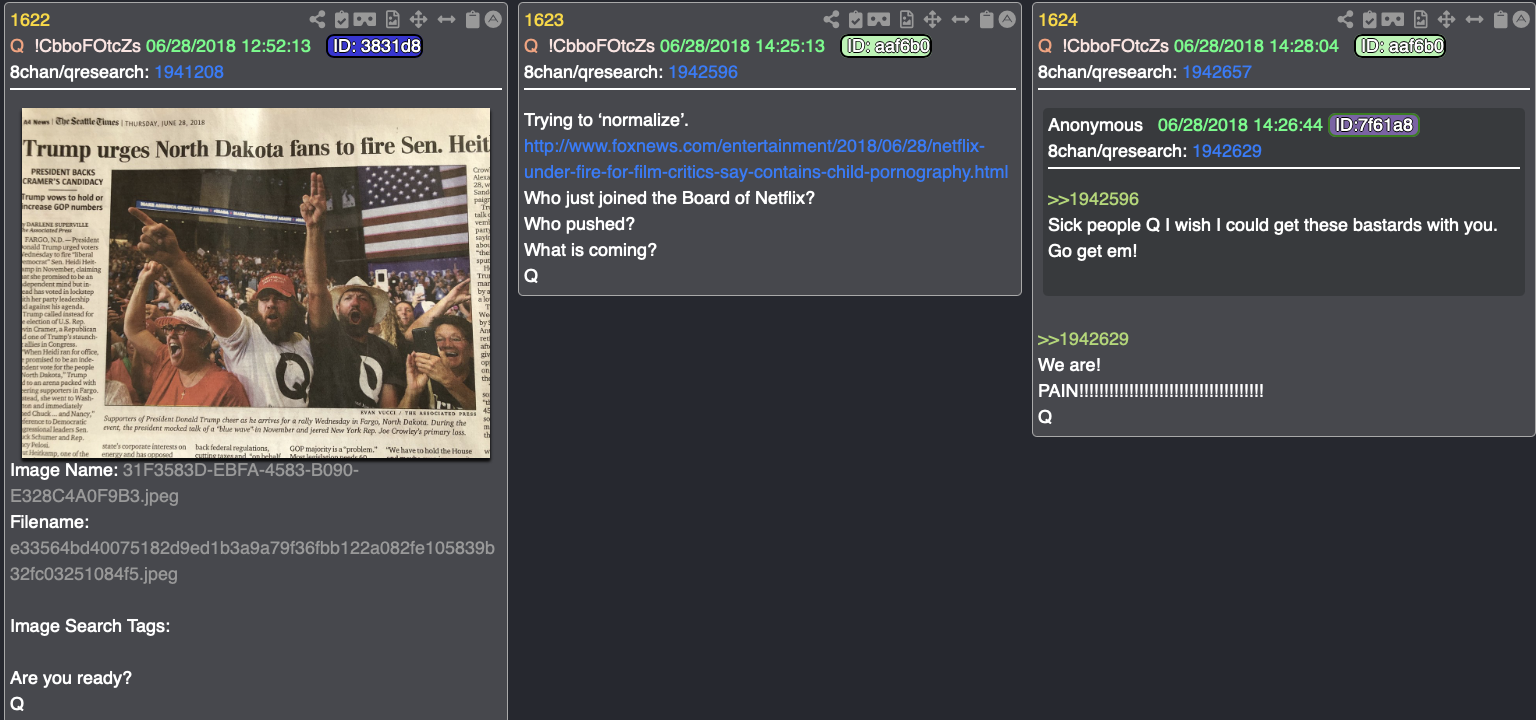Click post number 1623 heading

544,19
